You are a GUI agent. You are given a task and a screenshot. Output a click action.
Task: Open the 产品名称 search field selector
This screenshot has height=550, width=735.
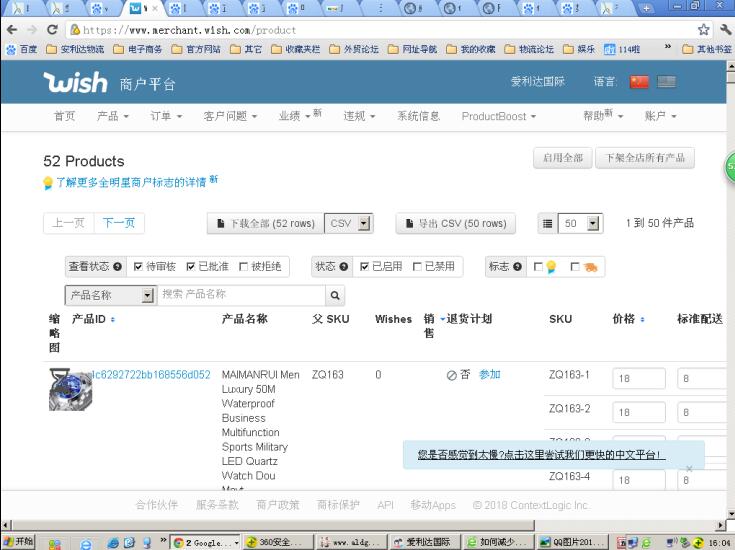point(110,295)
